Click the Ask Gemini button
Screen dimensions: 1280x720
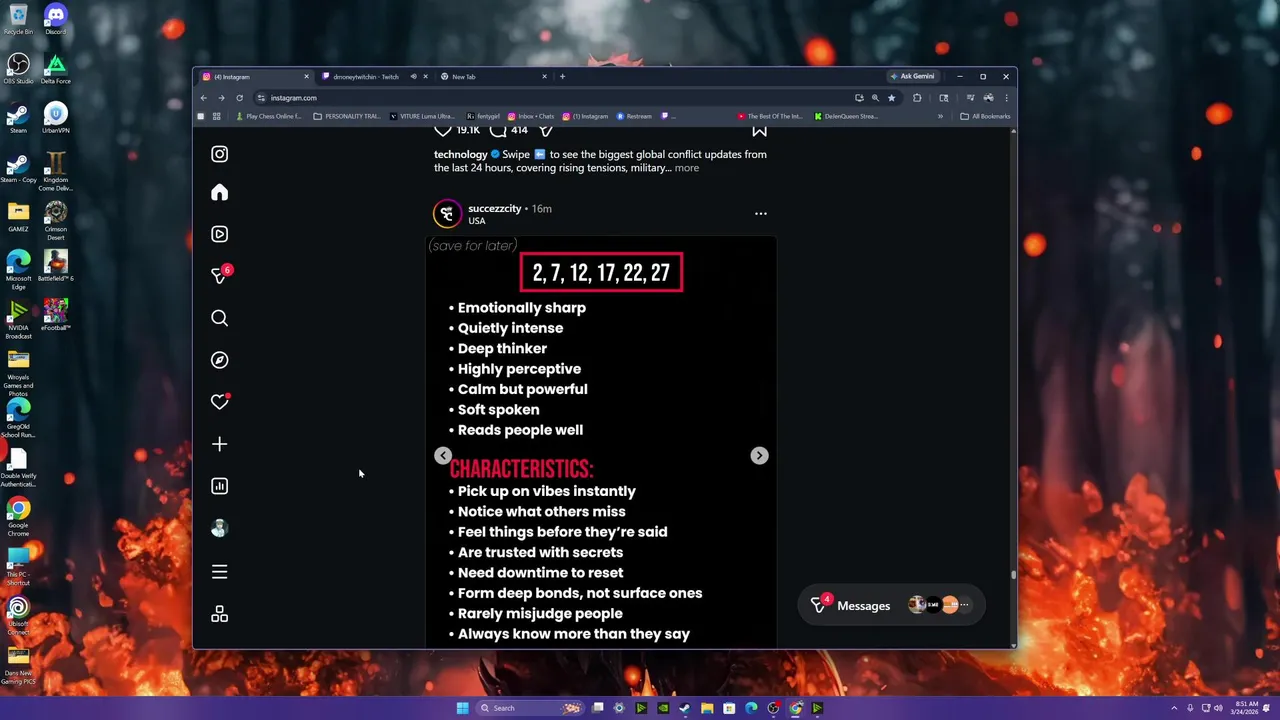click(x=913, y=77)
